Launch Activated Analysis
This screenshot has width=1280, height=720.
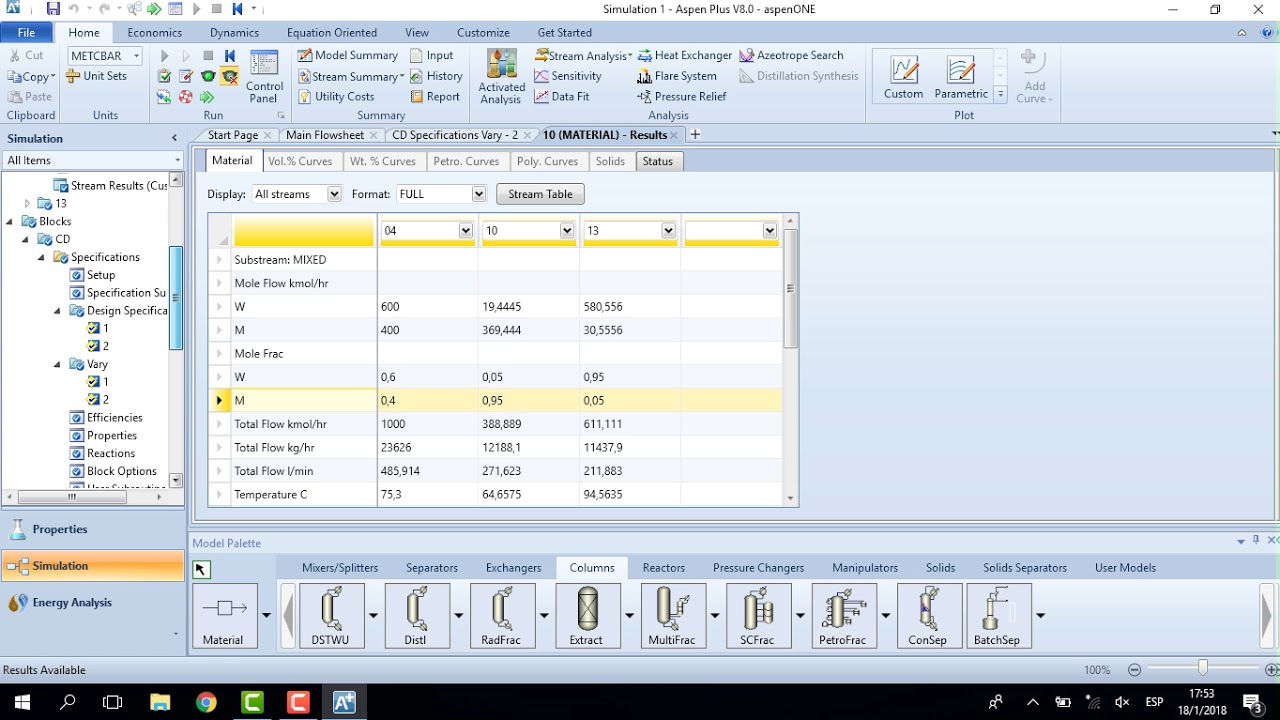[501, 77]
